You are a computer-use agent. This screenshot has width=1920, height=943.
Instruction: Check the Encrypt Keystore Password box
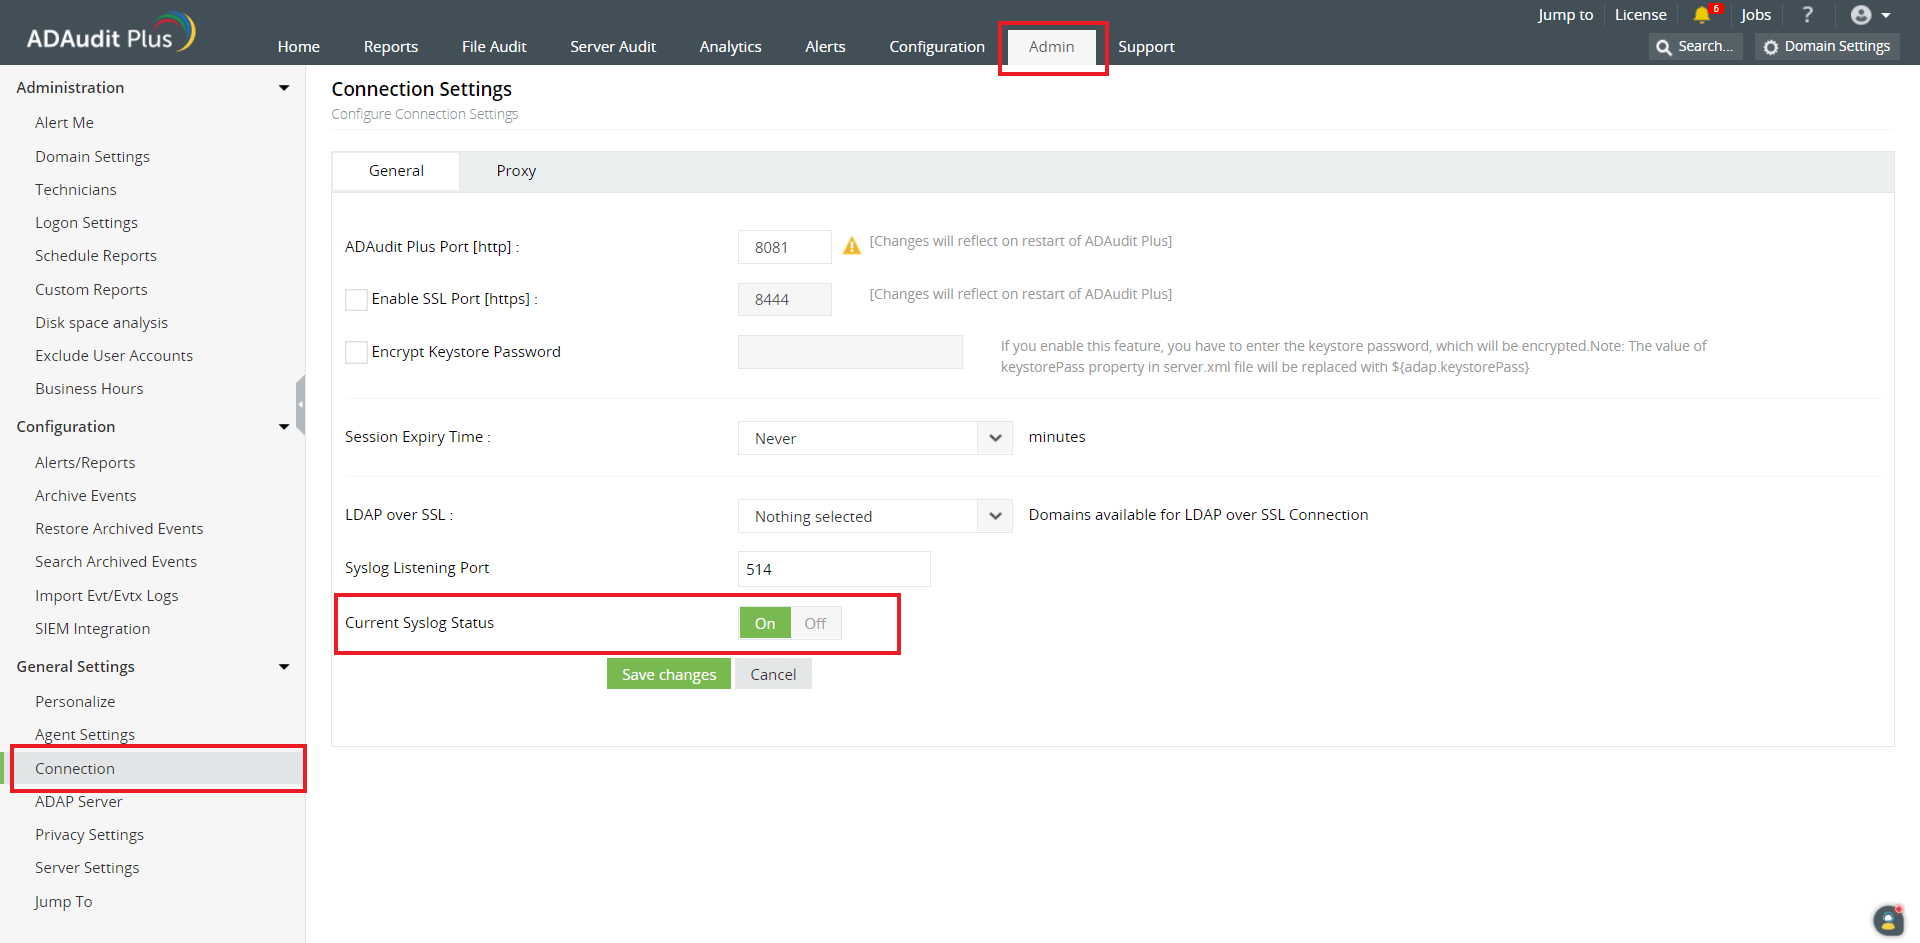[x=356, y=352]
